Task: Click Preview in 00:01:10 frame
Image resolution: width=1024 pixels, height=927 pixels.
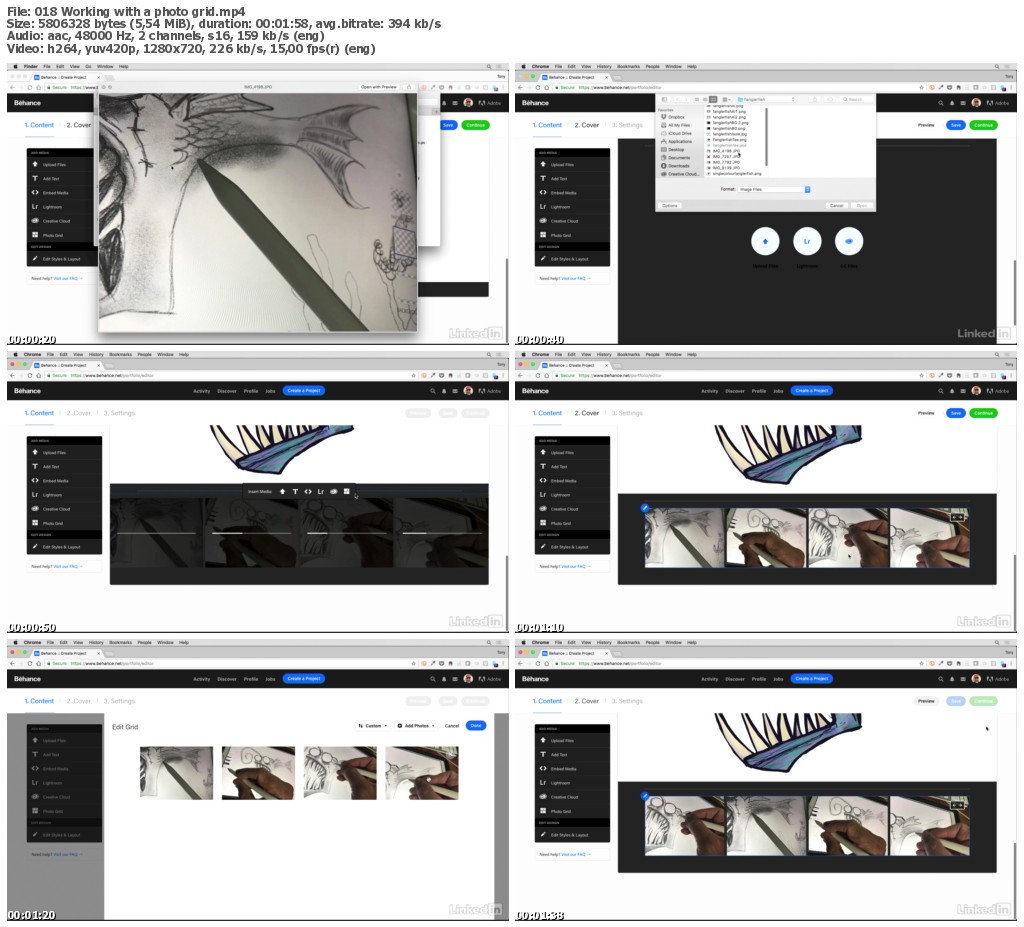Action: pos(926,413)
